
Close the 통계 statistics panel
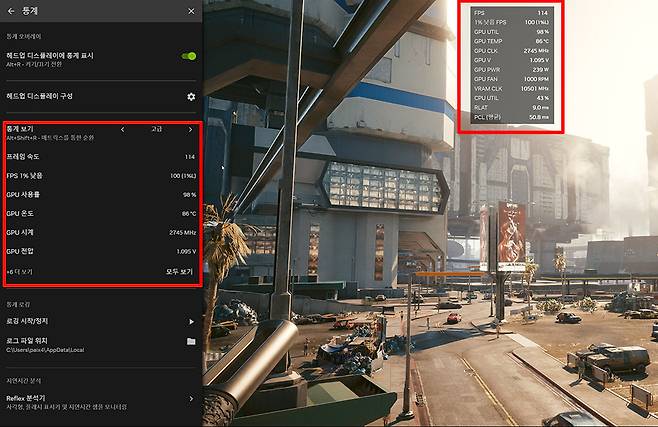point(191,11)
